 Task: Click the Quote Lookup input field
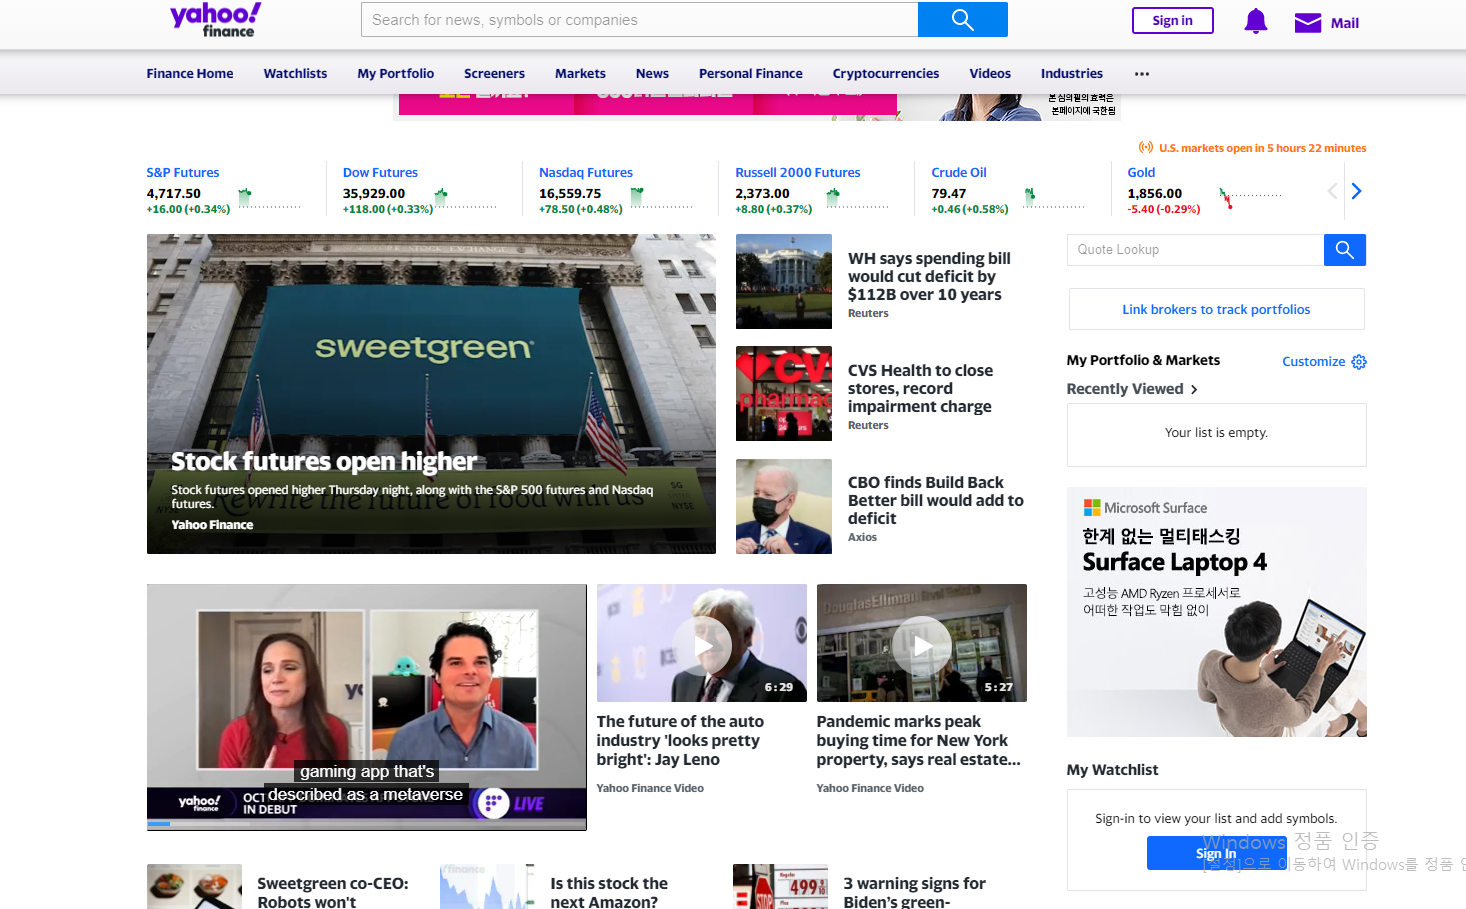1196,250
